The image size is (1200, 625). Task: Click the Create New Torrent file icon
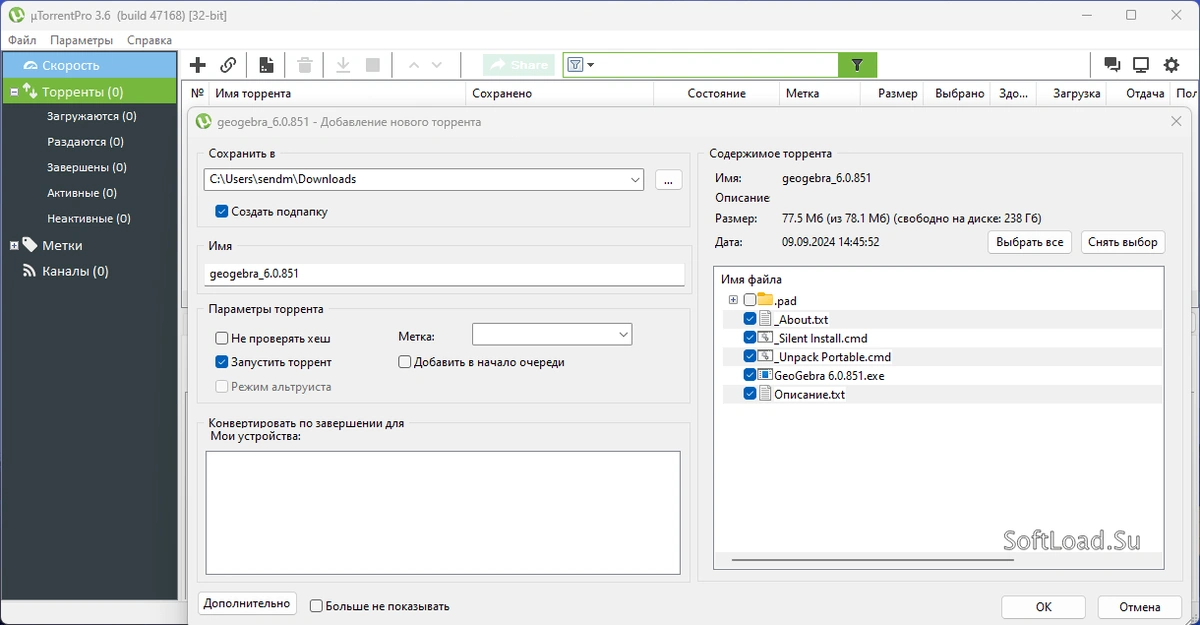click(x=266, y=65)
